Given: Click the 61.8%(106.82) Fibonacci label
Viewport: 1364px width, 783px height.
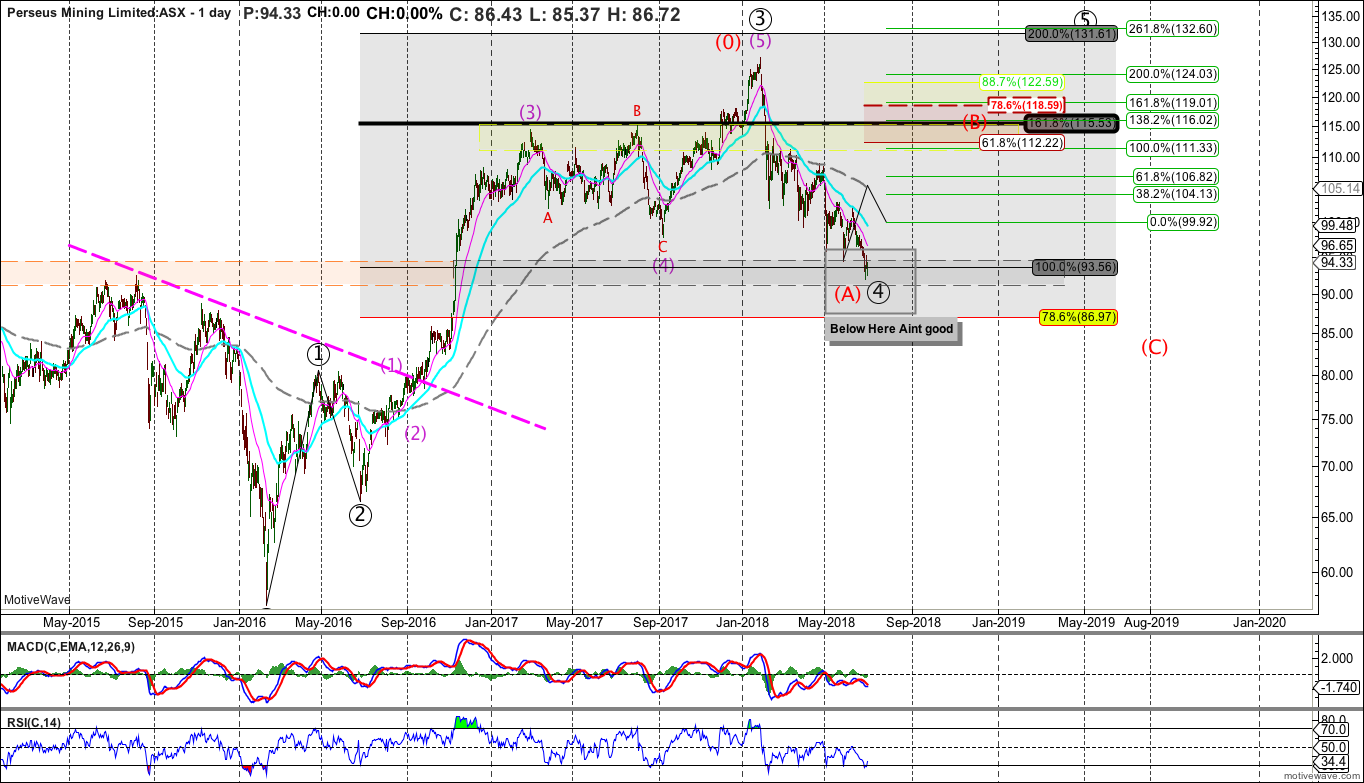Looking at the screenshot, I should pyautogui.click(x=1174, y=176).
